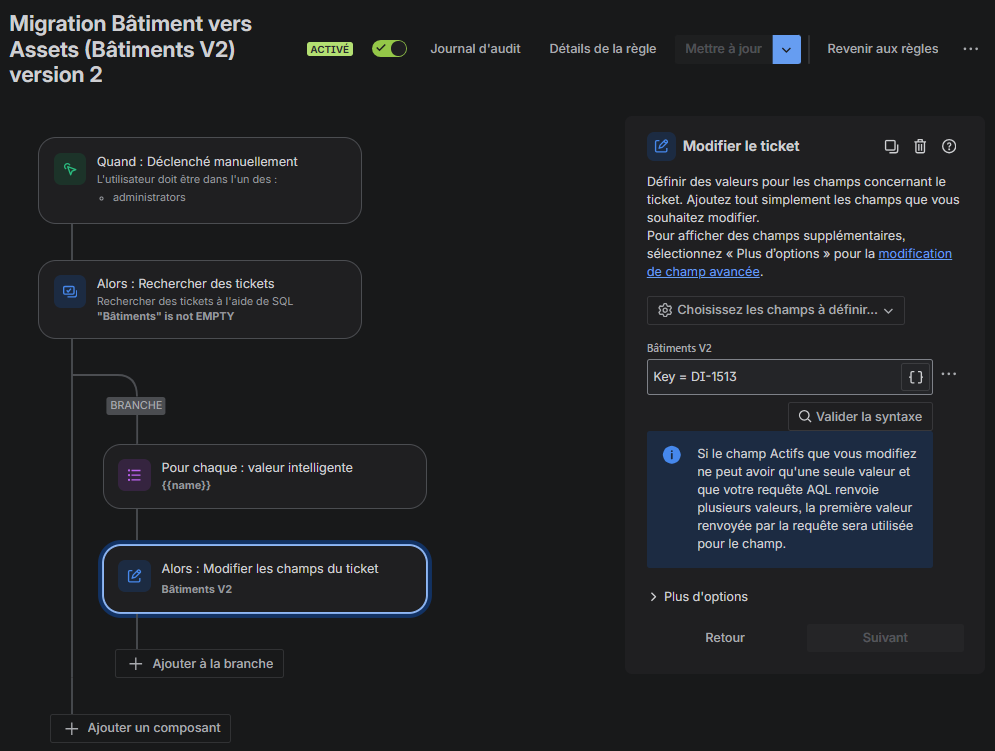Open Bâtiments V2 field more options menu
The image size is (995, 751).
[x=949, y=374]
